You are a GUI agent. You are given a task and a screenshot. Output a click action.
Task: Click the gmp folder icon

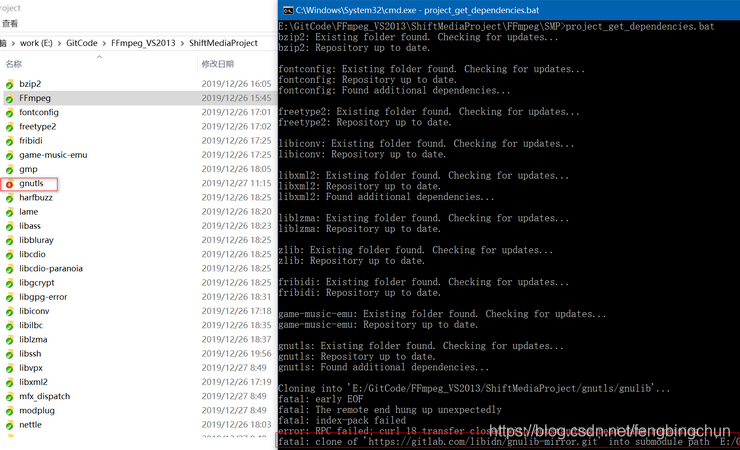pyautogui.click(x=9, y=169)
